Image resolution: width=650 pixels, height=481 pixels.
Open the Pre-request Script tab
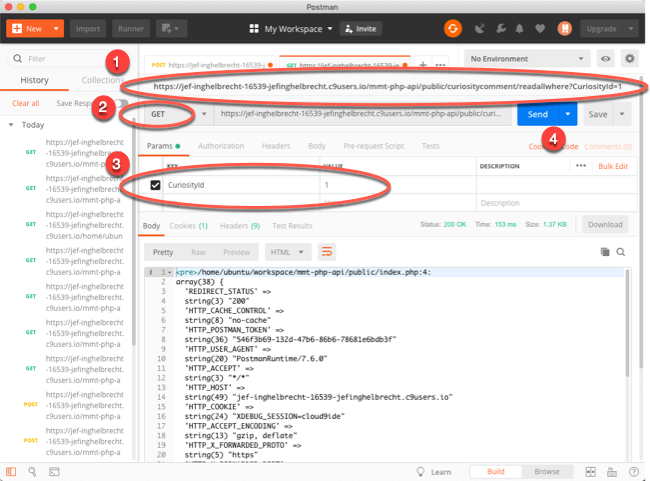(374, 146)
